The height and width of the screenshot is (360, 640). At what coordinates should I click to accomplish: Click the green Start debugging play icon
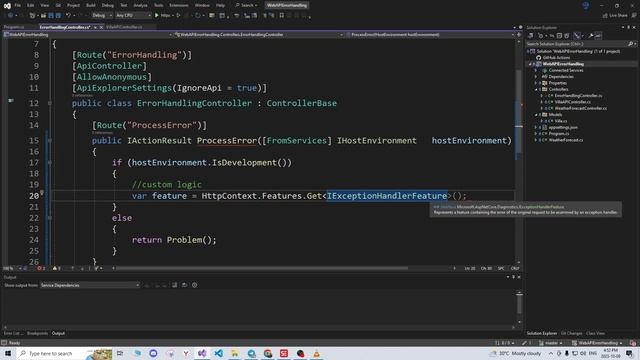click(x=157, y=16)
